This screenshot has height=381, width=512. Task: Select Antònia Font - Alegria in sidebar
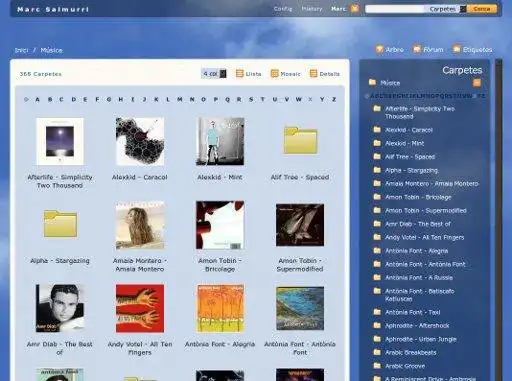(x=417, y=251)
